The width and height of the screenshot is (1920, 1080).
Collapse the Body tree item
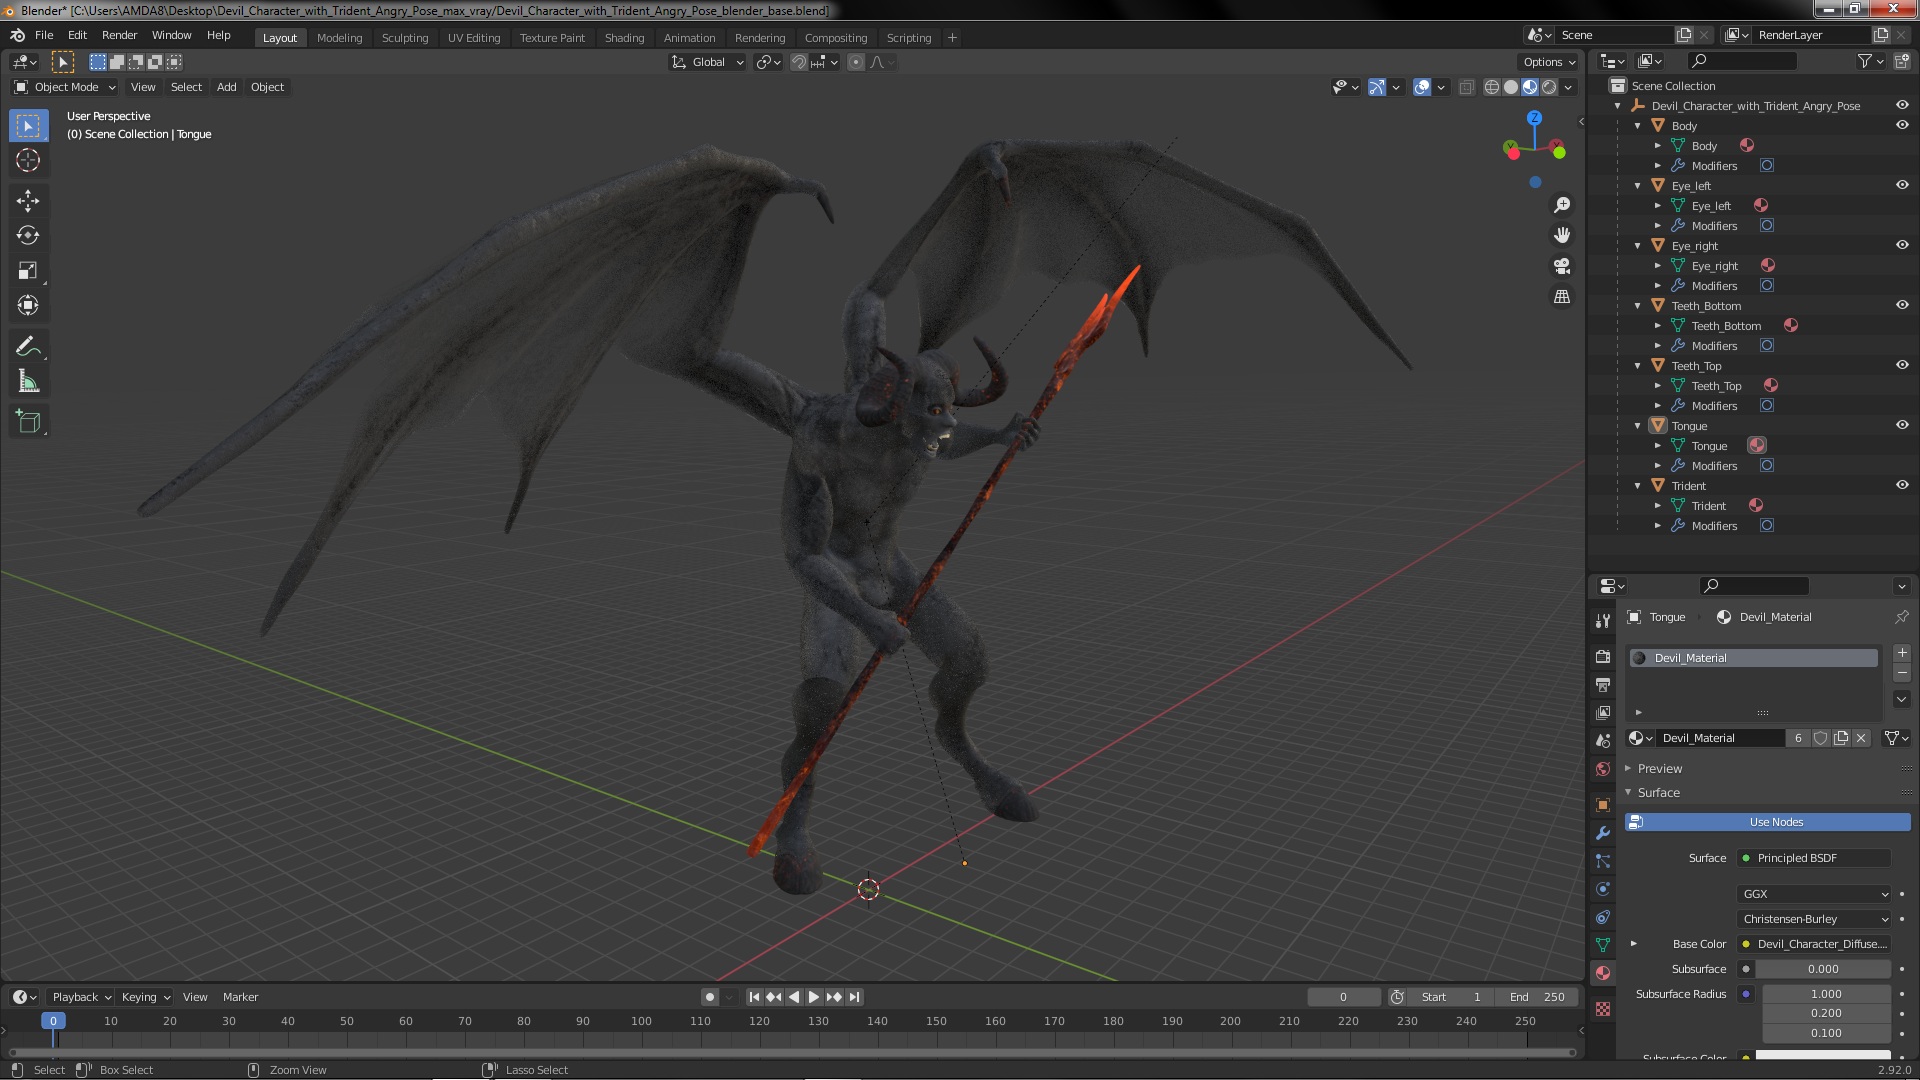1638,126
